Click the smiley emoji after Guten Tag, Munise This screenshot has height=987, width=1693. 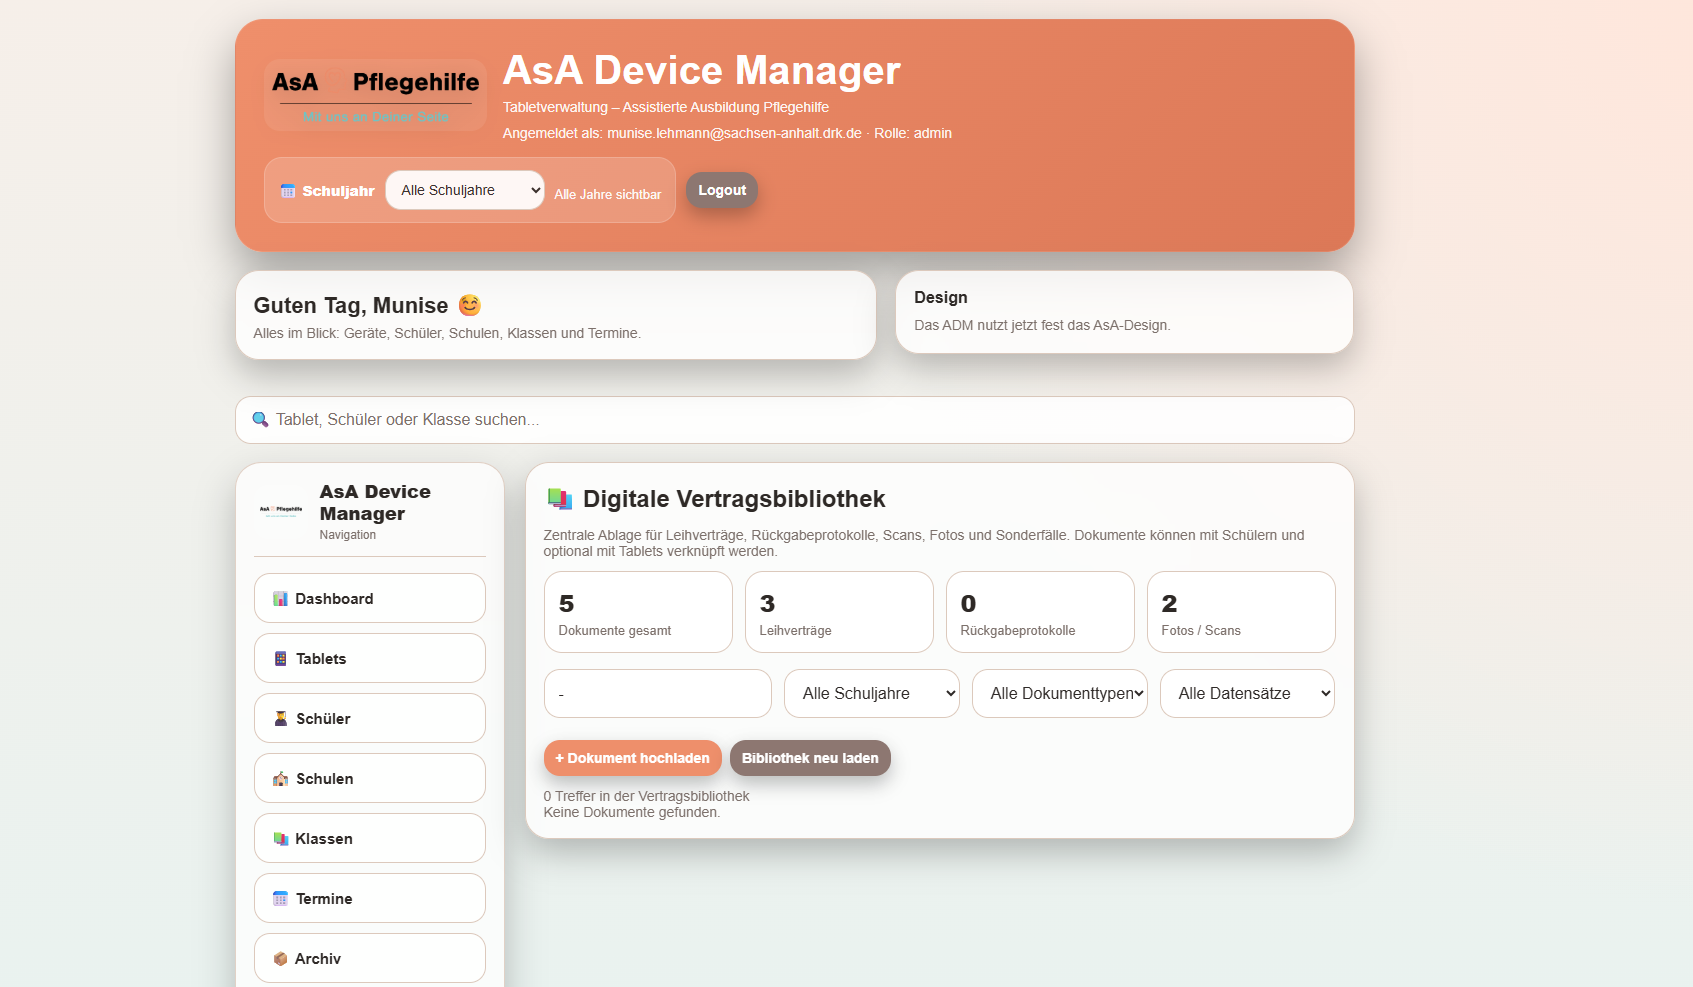470,305
